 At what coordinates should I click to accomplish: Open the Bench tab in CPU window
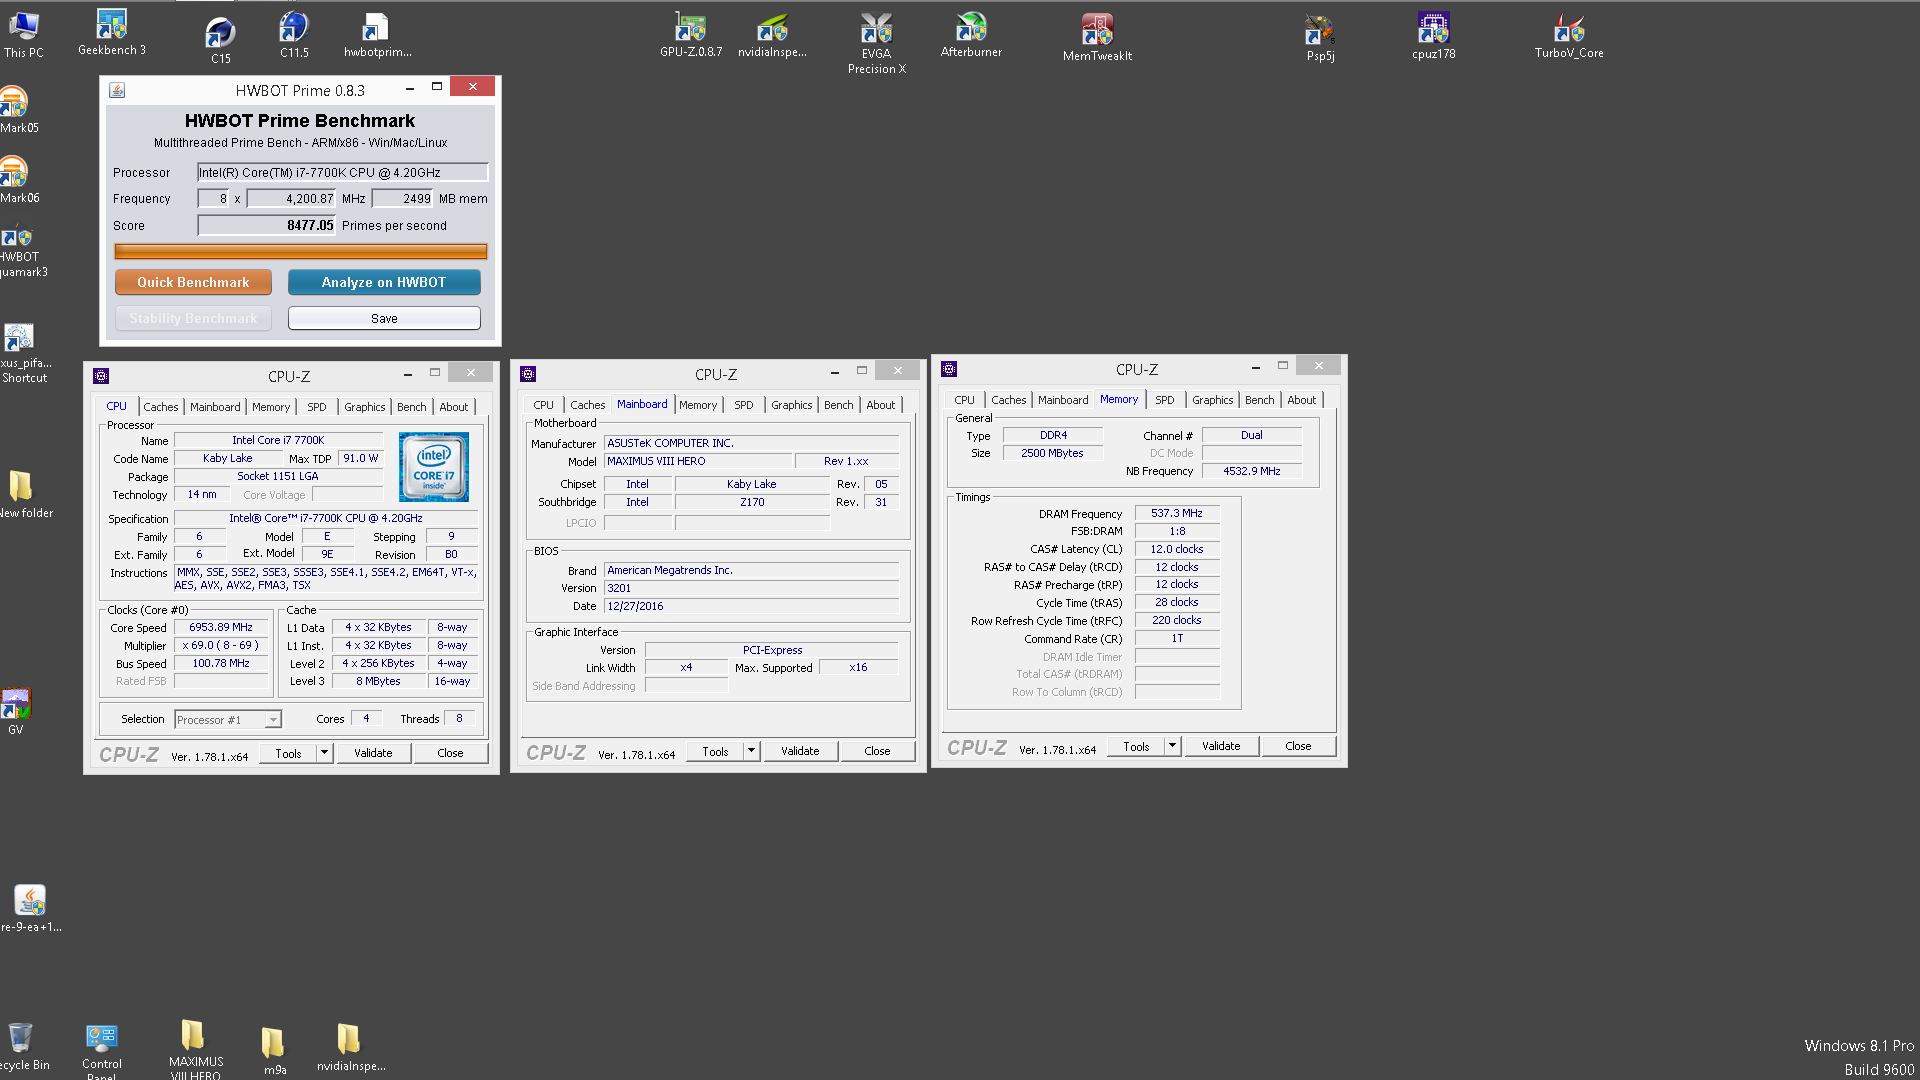click(411, 407)
